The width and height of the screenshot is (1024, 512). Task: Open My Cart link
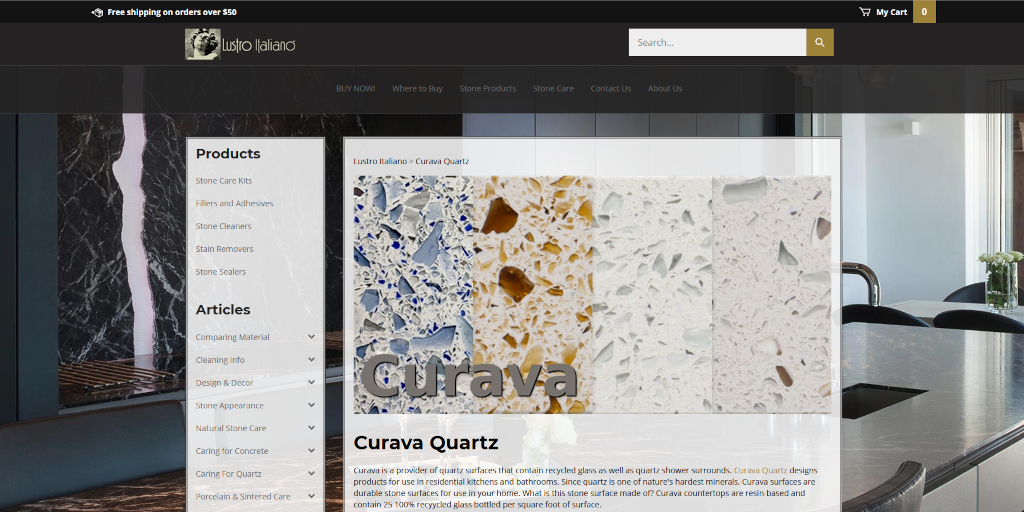point(891,12)
